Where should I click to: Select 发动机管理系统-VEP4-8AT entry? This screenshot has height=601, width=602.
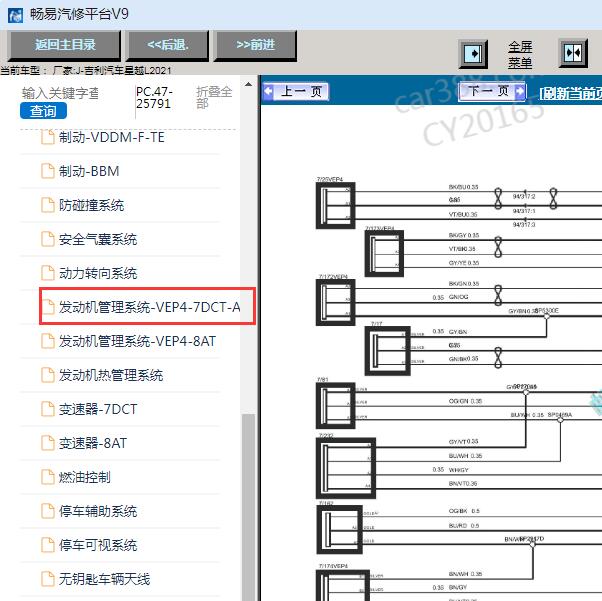[x=137, y=341]
